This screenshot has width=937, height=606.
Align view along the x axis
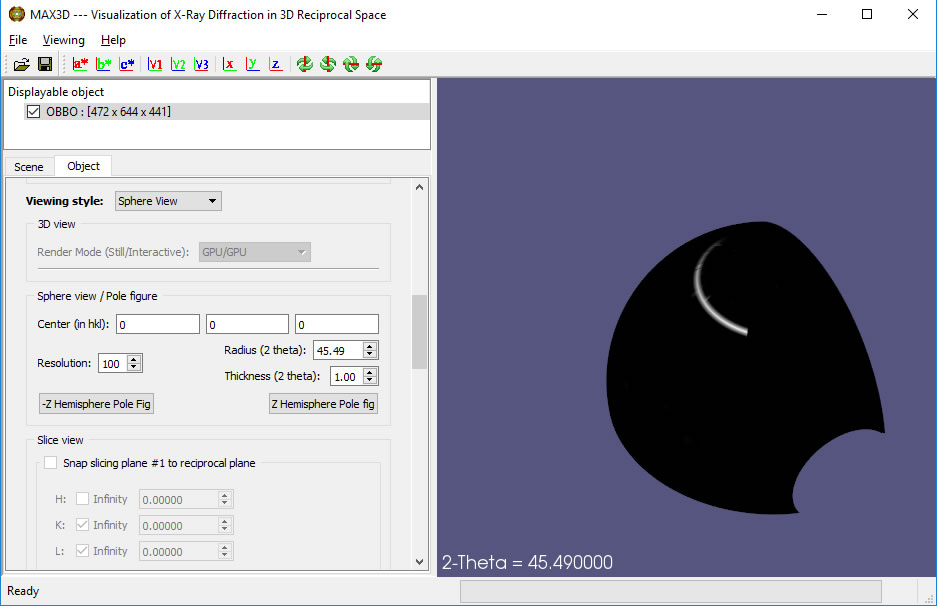[229, 64]
